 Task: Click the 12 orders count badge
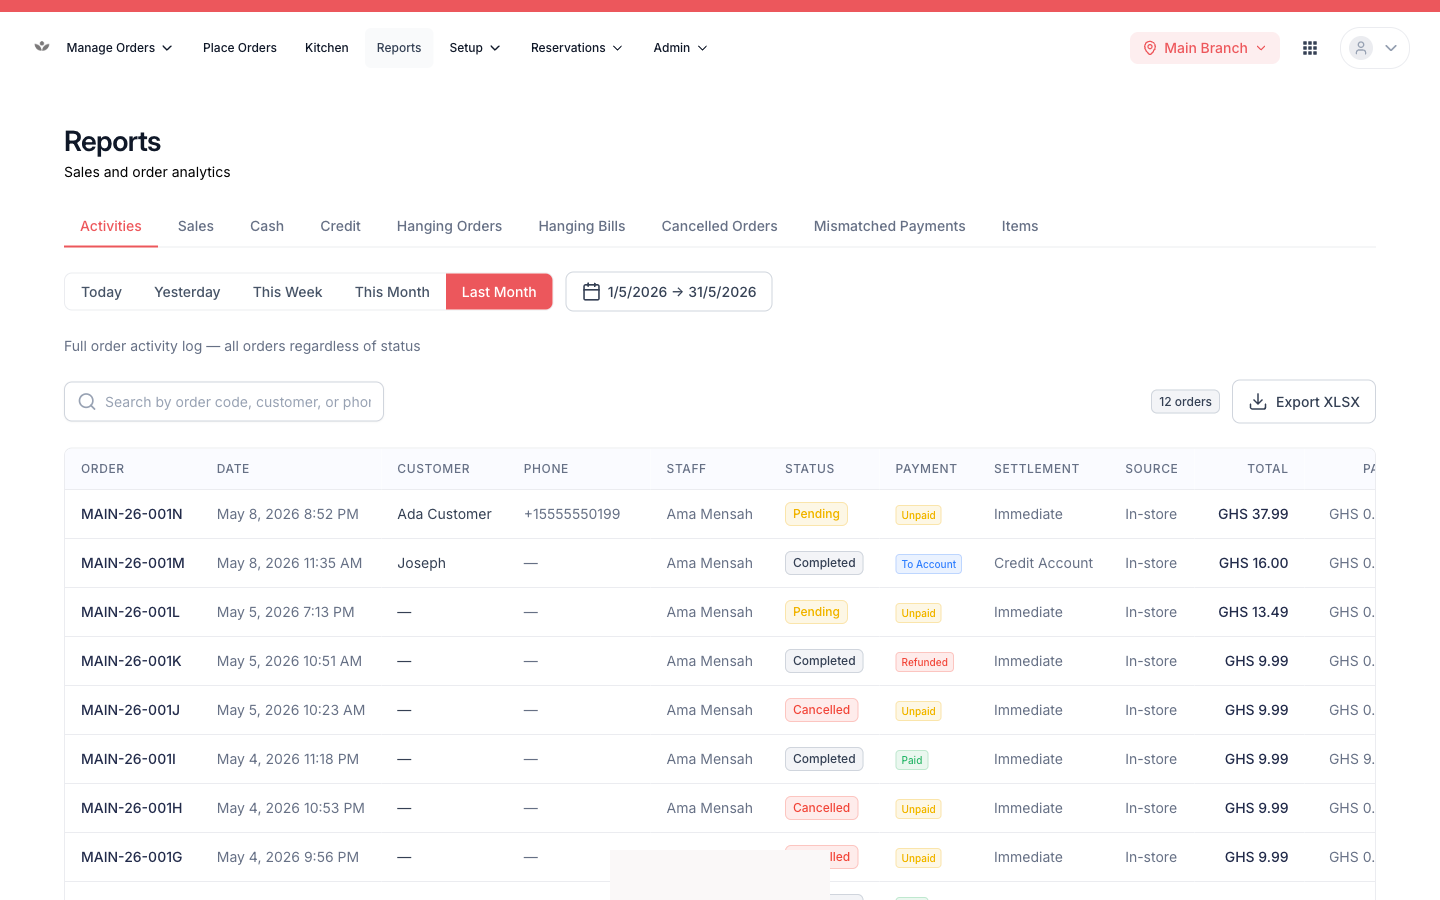[x=1185, y=402]
